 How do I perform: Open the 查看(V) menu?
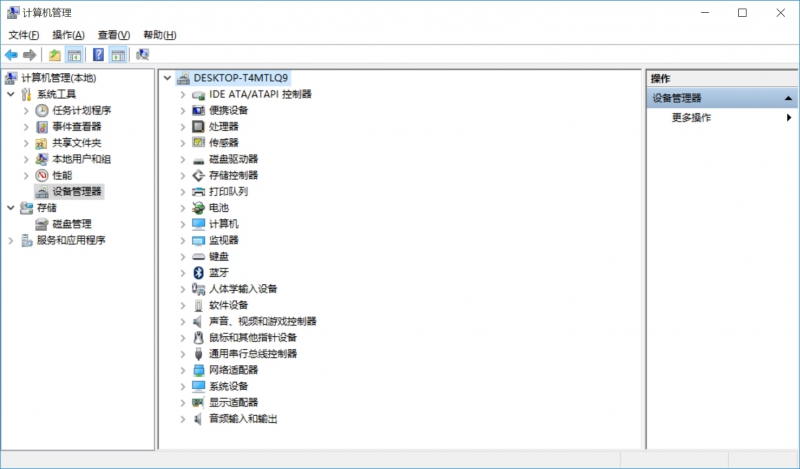point(113,35)
